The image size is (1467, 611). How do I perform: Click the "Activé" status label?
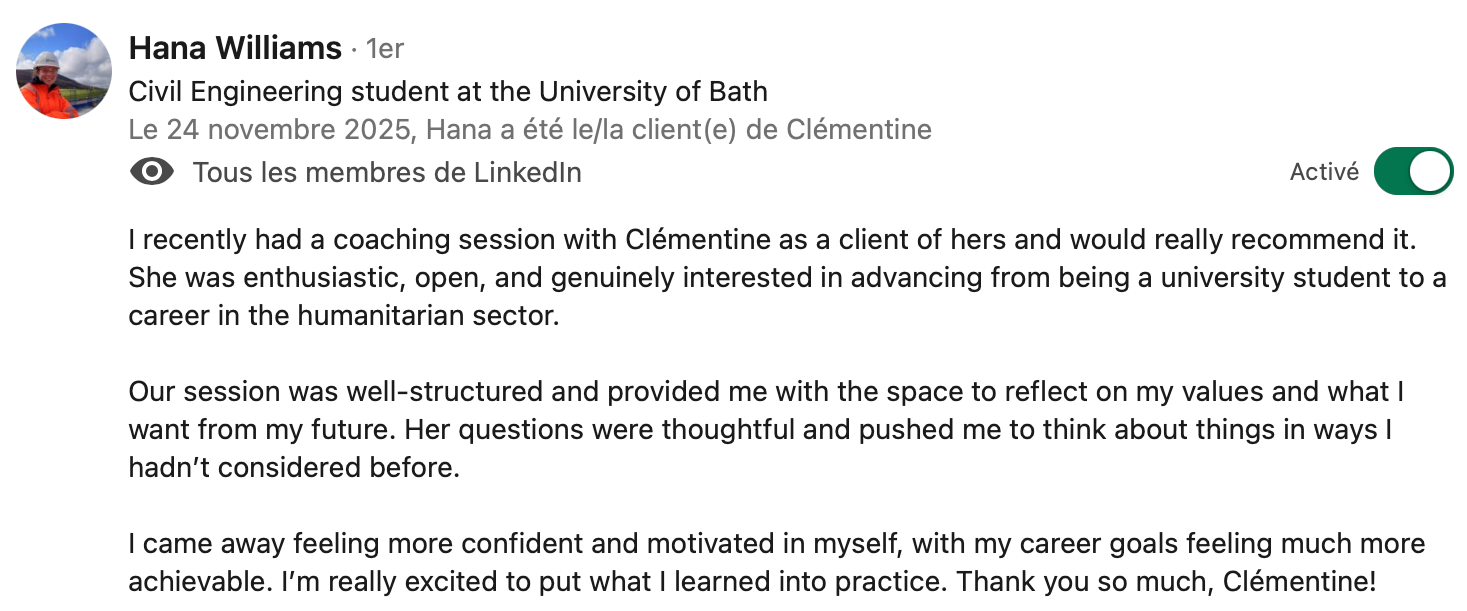[x=1324, y=172]
